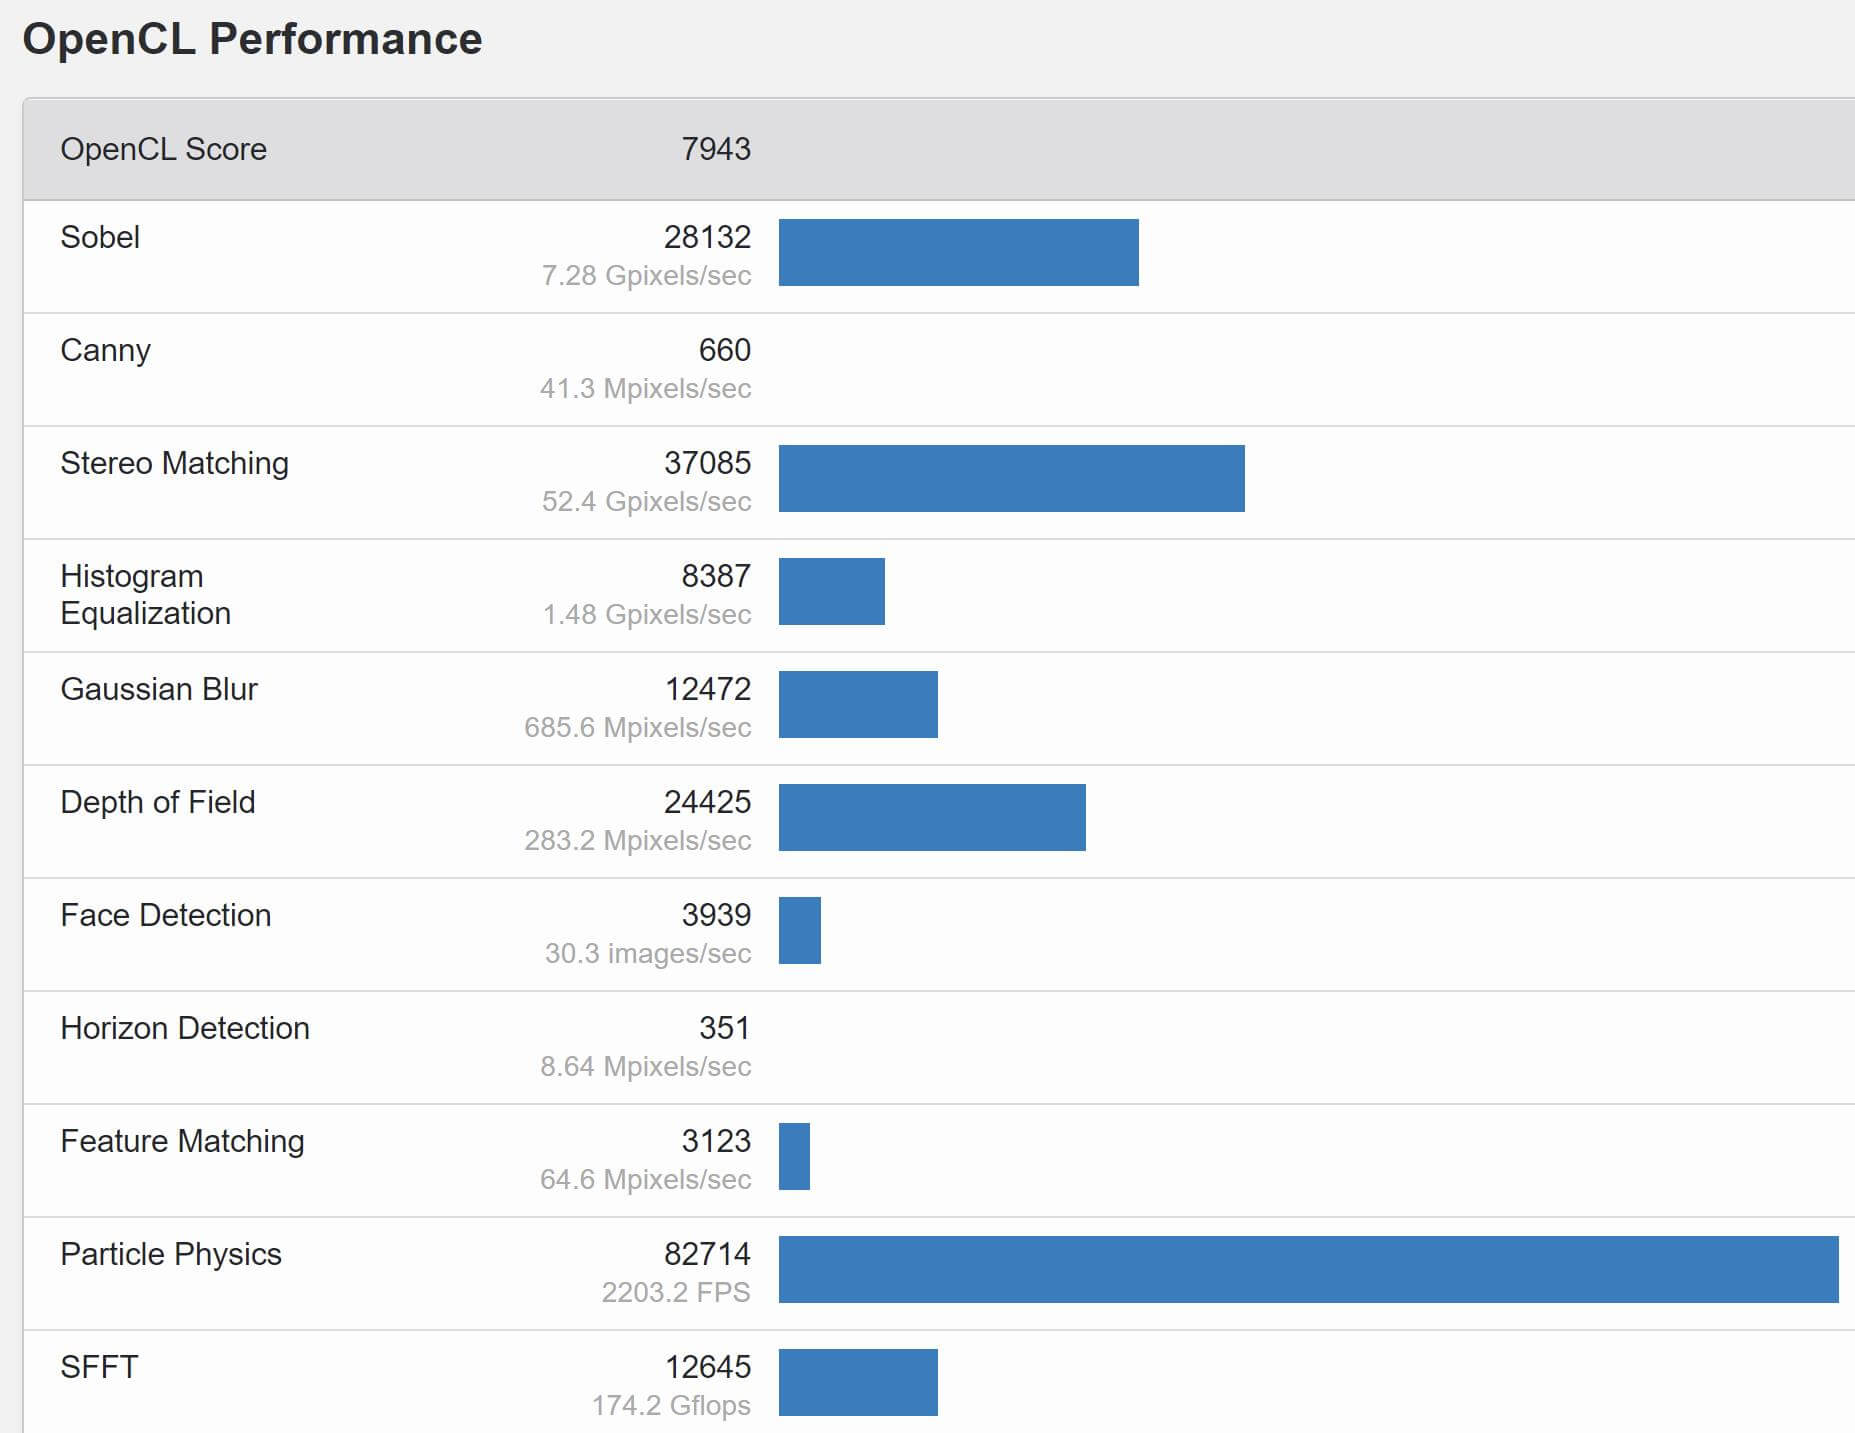Select the Depth of Field label
This screenshot has height=1433, width=1855.
[157, 802]
